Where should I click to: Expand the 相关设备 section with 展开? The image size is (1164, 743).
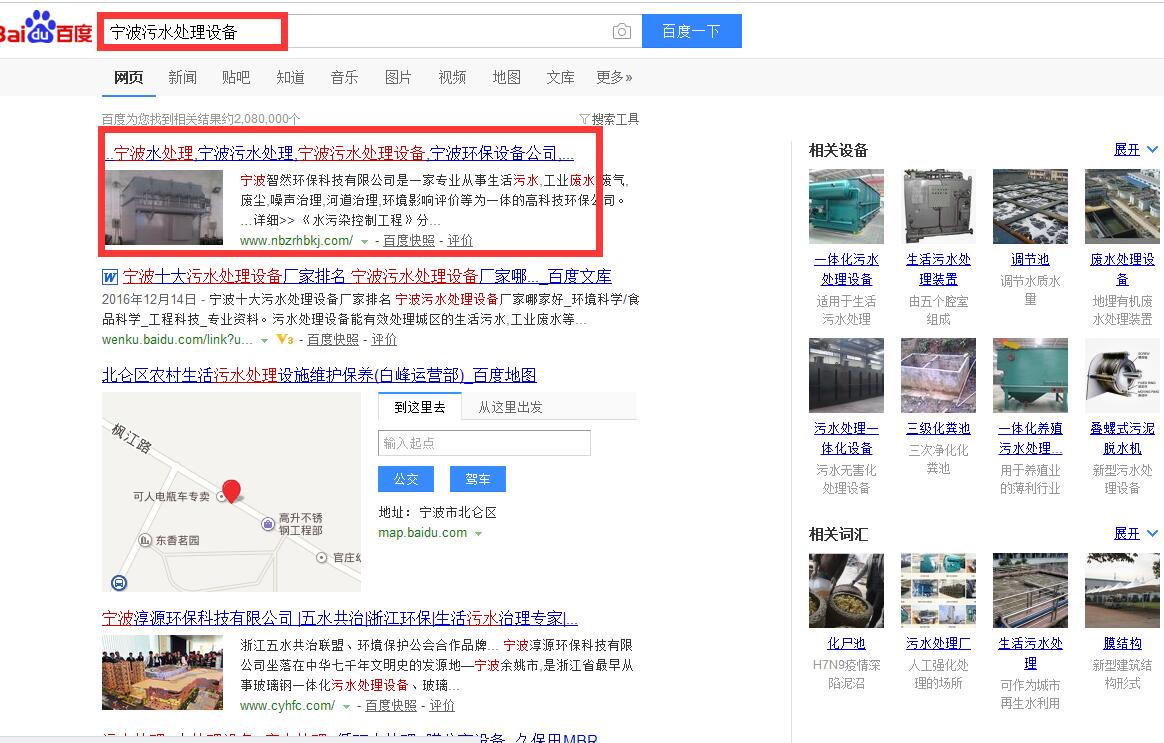1135,150
